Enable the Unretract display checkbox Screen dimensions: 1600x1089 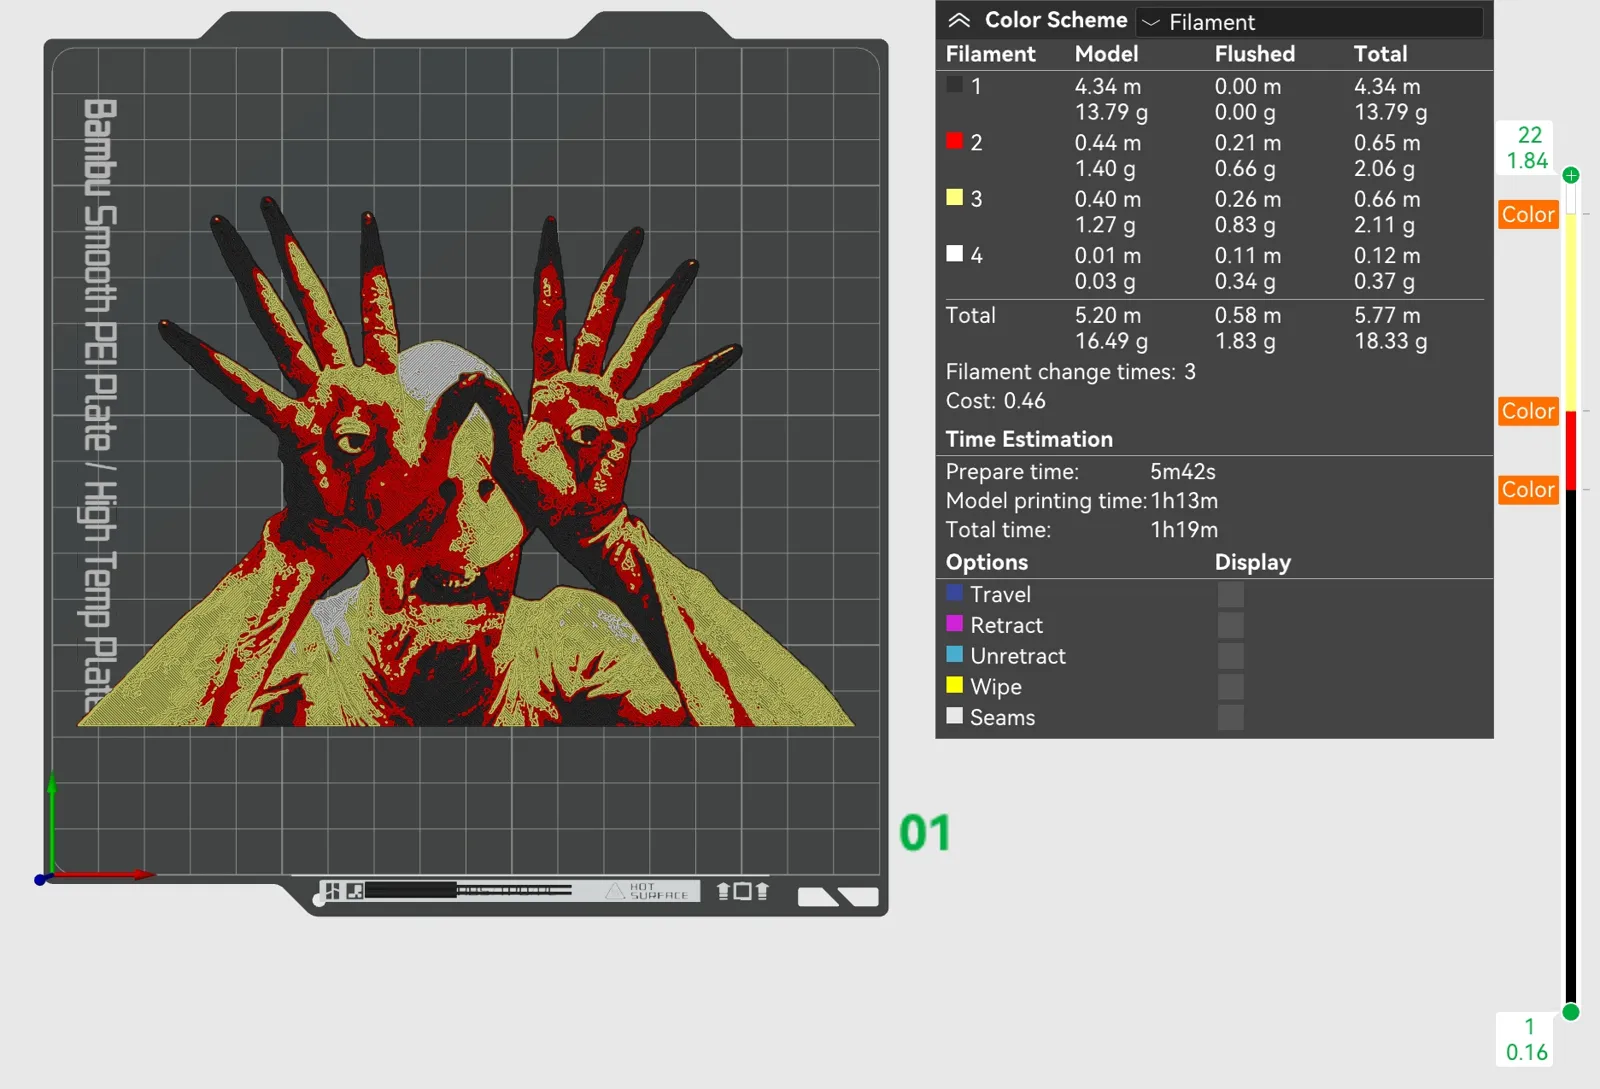point(1231,656)
